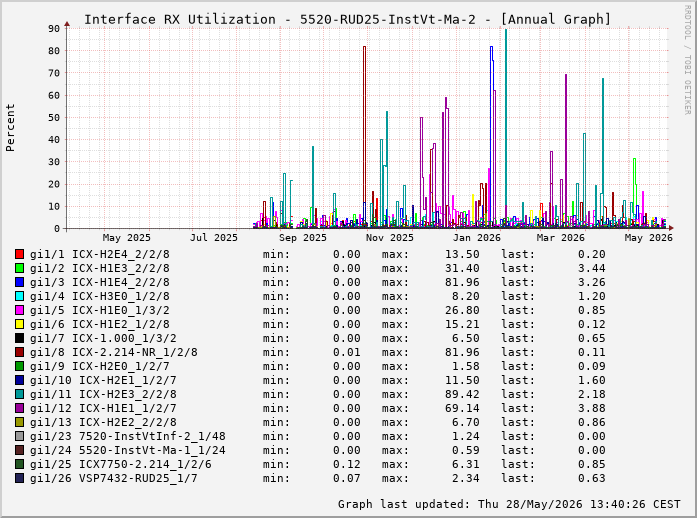The height and width of the screenshot is (518, 697).
Task: Click min value 0.07 for gi1/26
Action: (347, 478)
